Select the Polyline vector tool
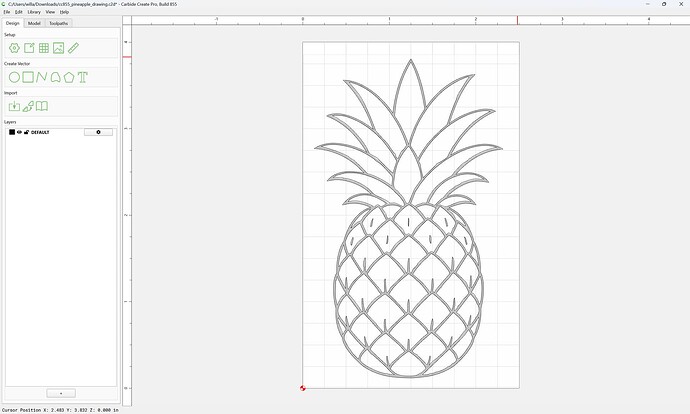 pyautogui.click(x=41, y=77)
